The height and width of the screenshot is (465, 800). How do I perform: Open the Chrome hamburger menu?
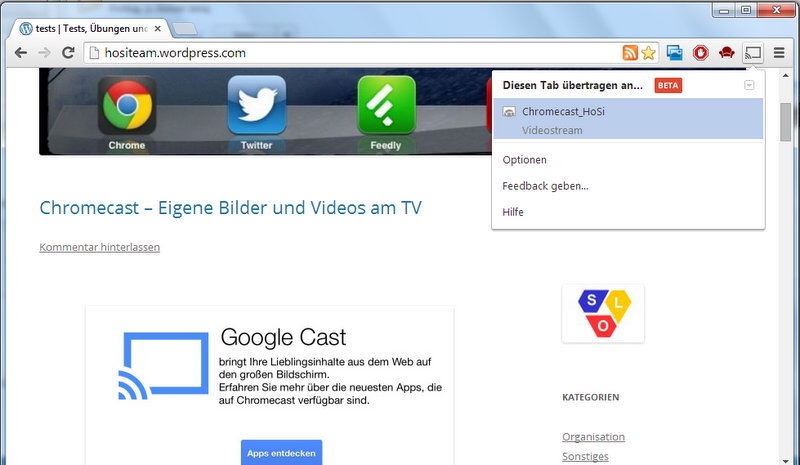[780, 52]
